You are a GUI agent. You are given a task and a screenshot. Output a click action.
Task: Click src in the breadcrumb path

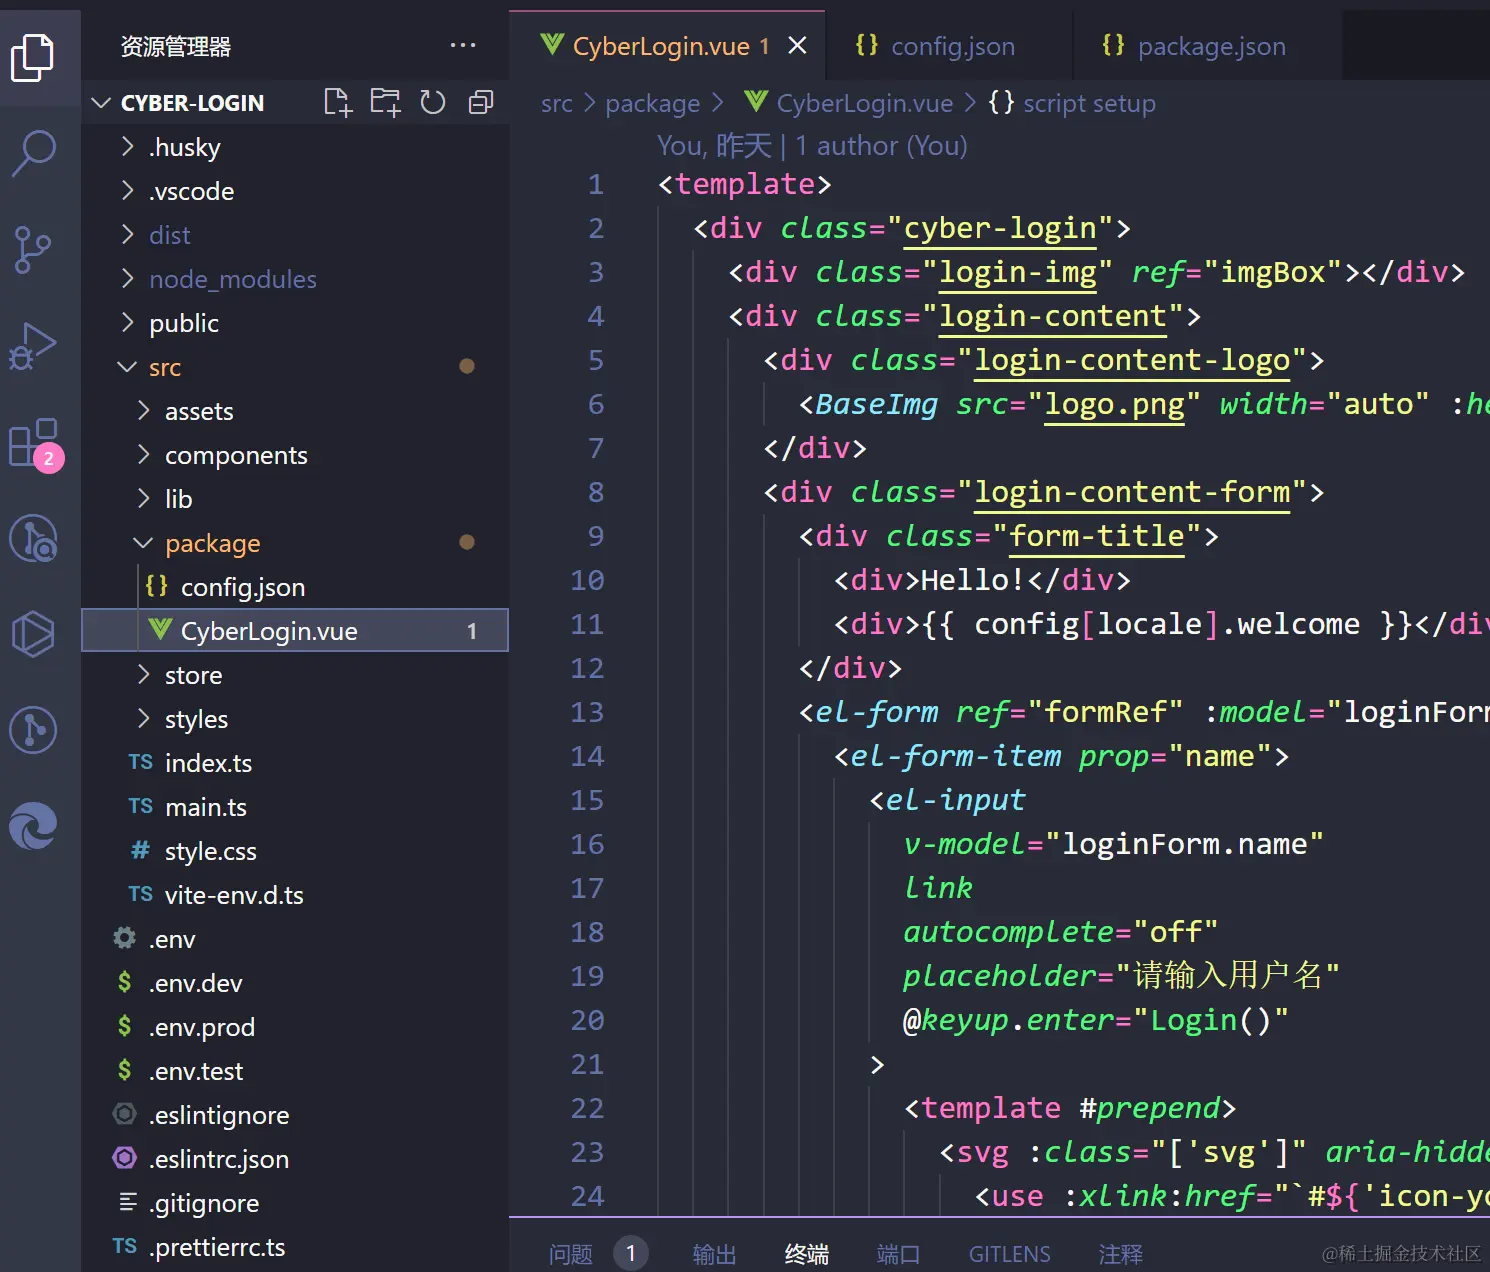(x=556, y=103)
